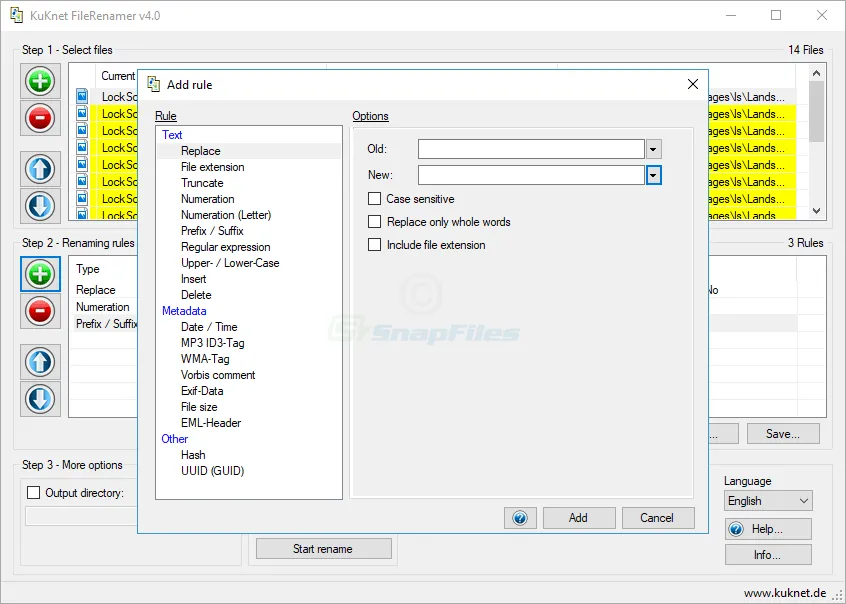846x604 pixels.
Task: Enable the Case sensitive checkbox
Action: (374, 199)
